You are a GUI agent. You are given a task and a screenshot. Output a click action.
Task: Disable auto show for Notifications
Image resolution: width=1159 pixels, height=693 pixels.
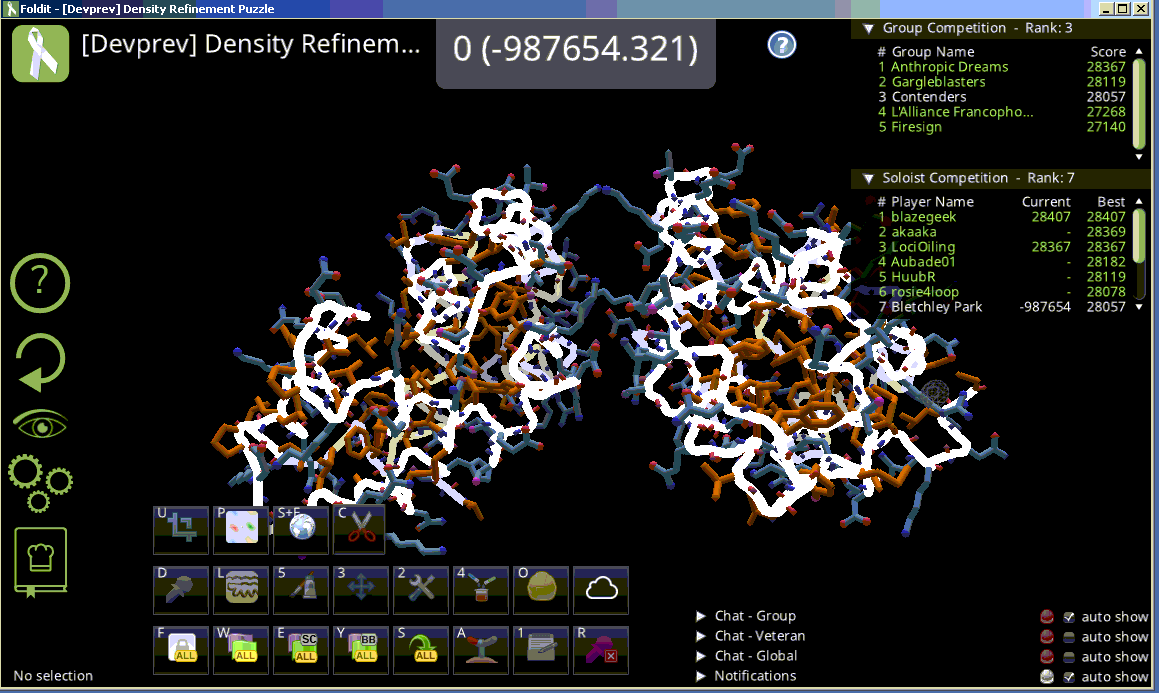(x=1069, y=677)
